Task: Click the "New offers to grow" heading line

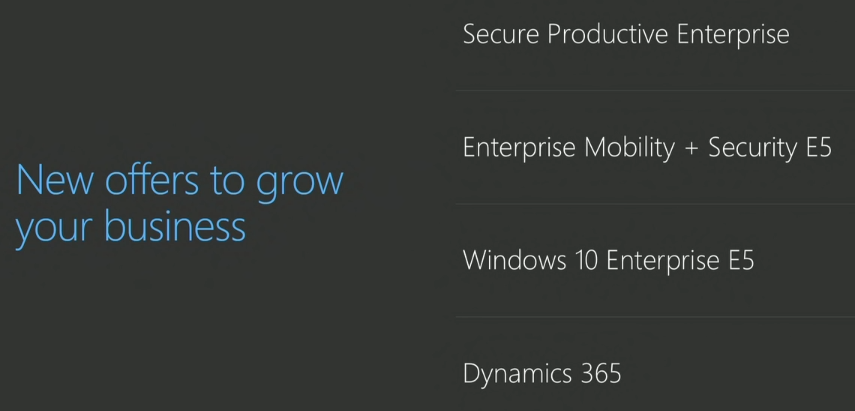Action: click(x=180, y=181)
